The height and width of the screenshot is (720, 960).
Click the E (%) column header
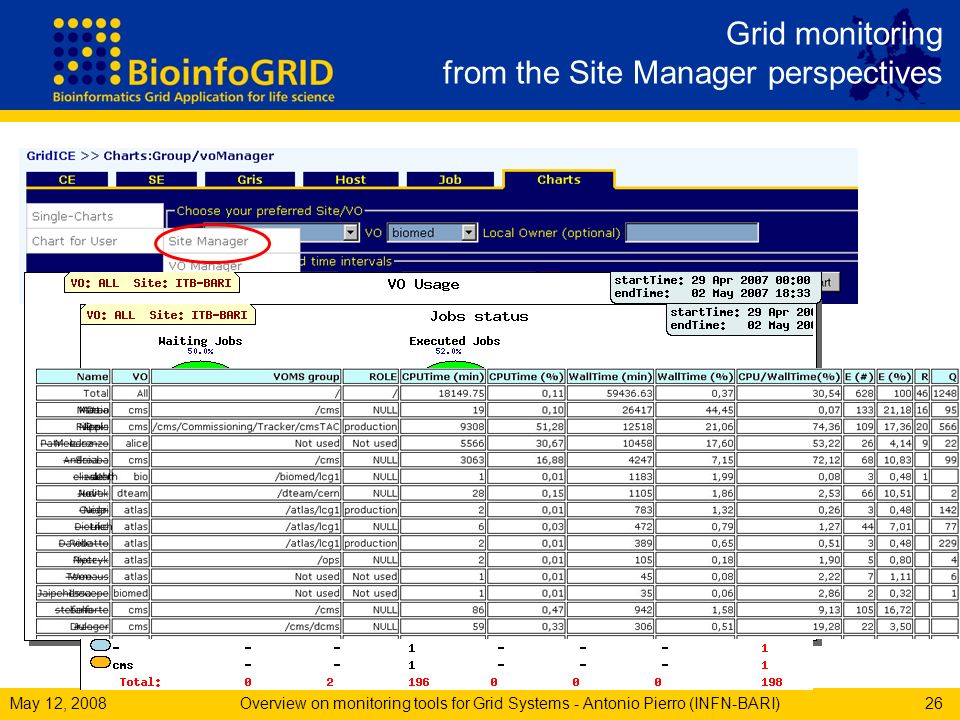[x=894, y=377]
